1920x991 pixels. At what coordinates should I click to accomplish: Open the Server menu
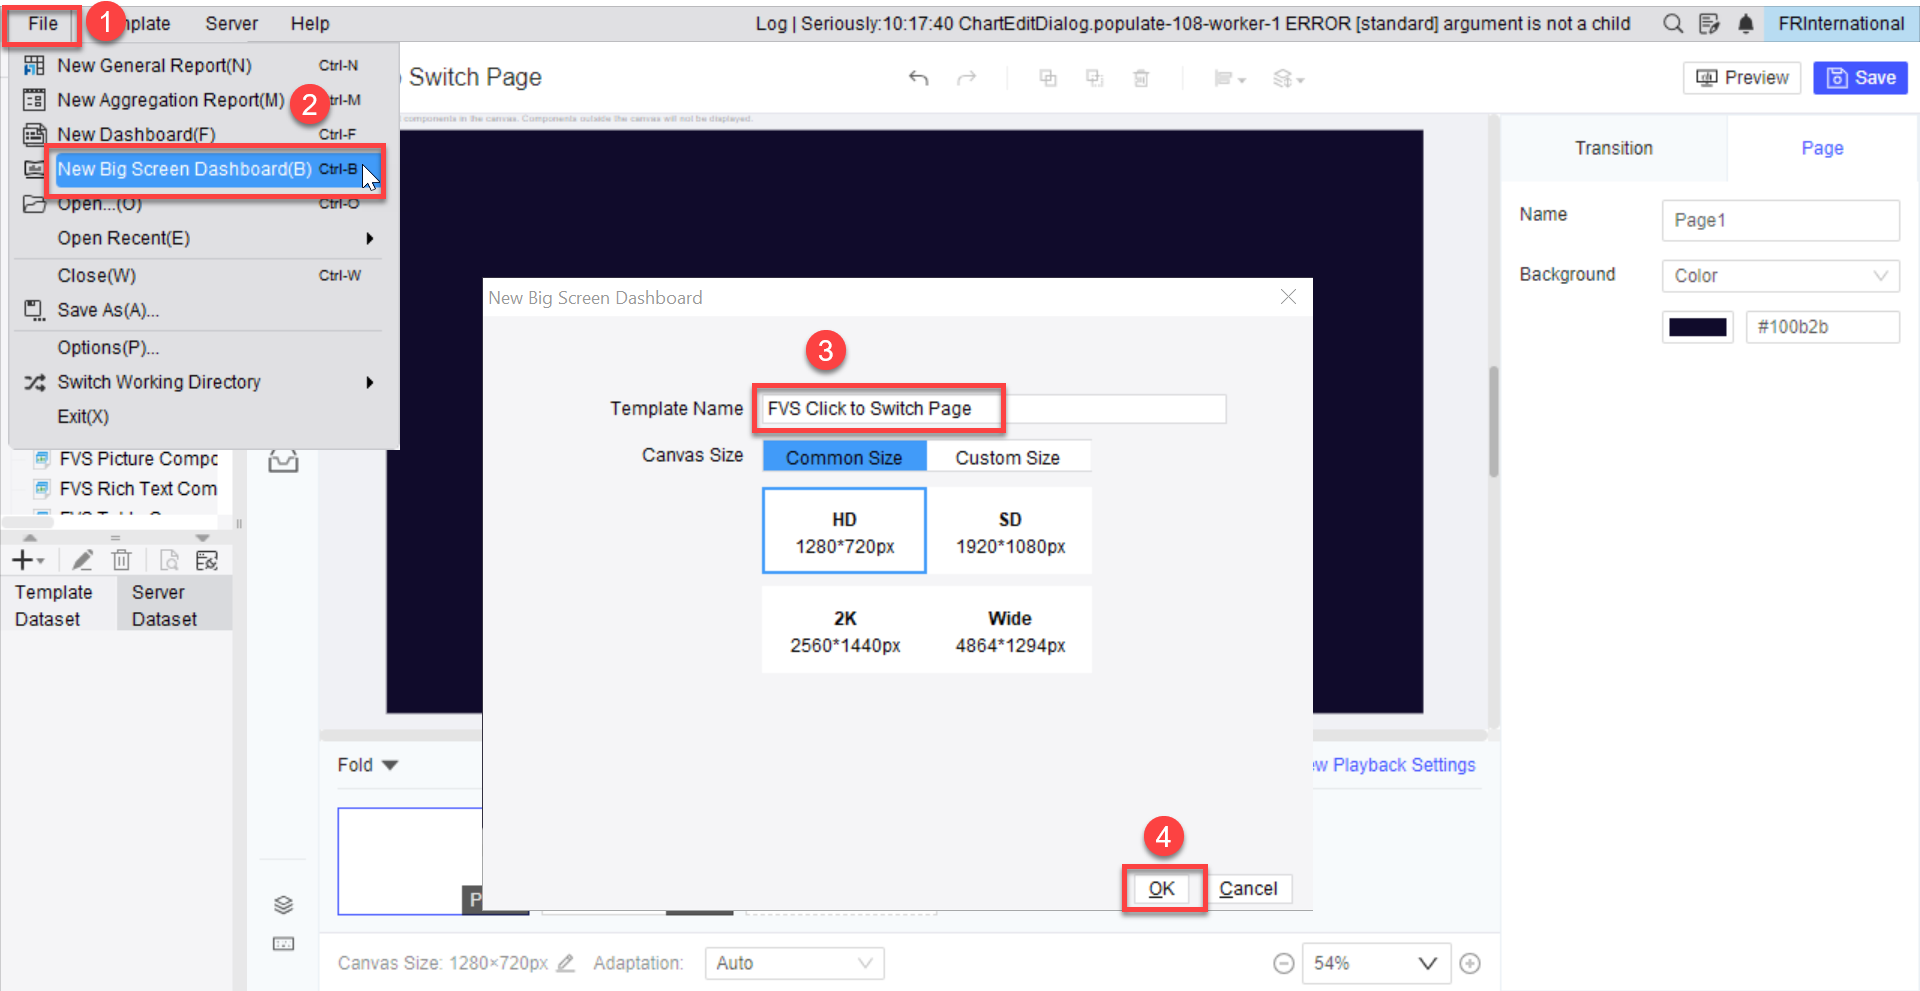[x=230, y=23]
